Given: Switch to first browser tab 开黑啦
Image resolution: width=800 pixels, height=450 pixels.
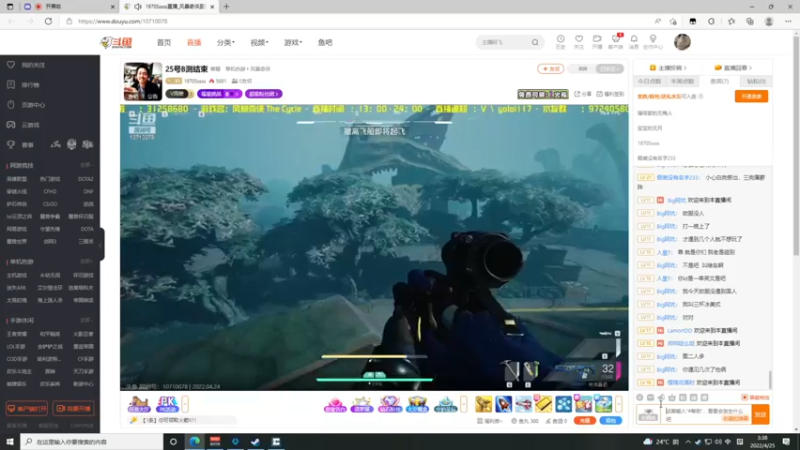Looking at the screenshot, I should (69, 7).
